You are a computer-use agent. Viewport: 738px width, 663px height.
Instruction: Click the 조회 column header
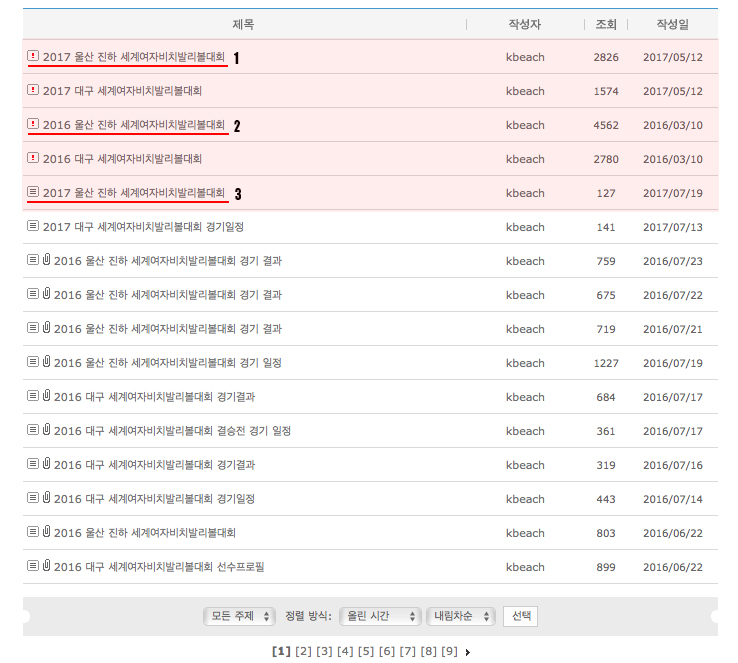(606, 24)
